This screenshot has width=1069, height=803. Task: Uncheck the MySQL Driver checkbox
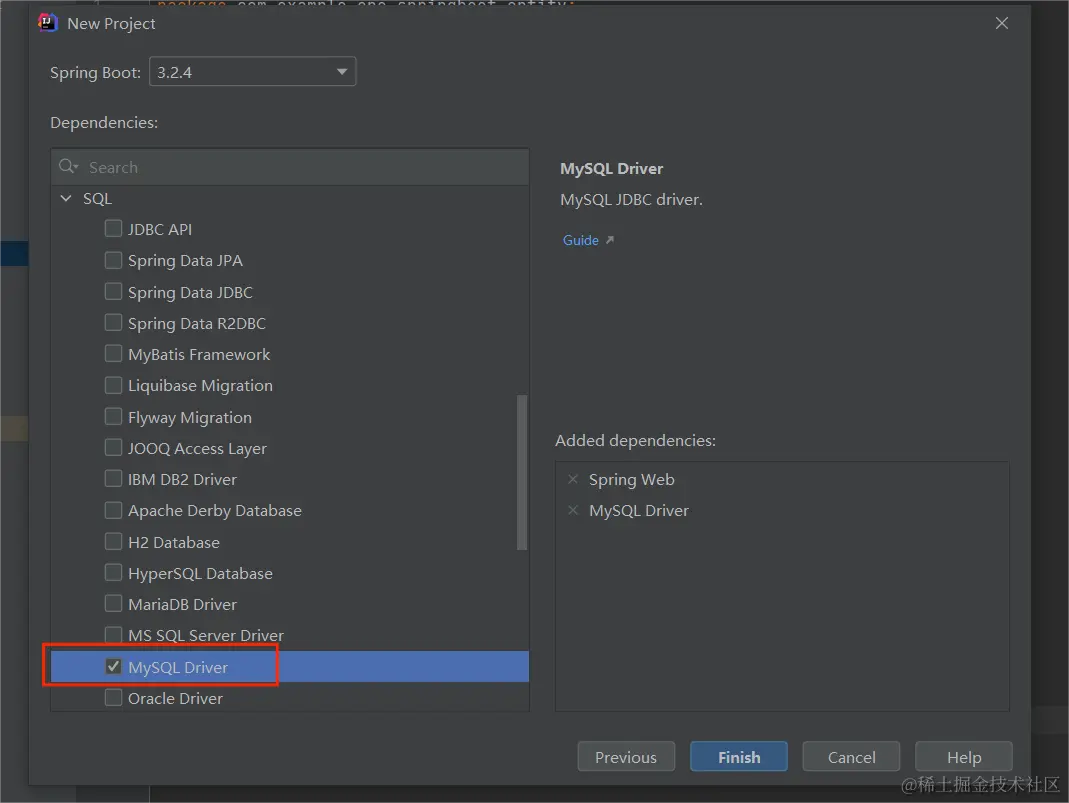(113, 666)
